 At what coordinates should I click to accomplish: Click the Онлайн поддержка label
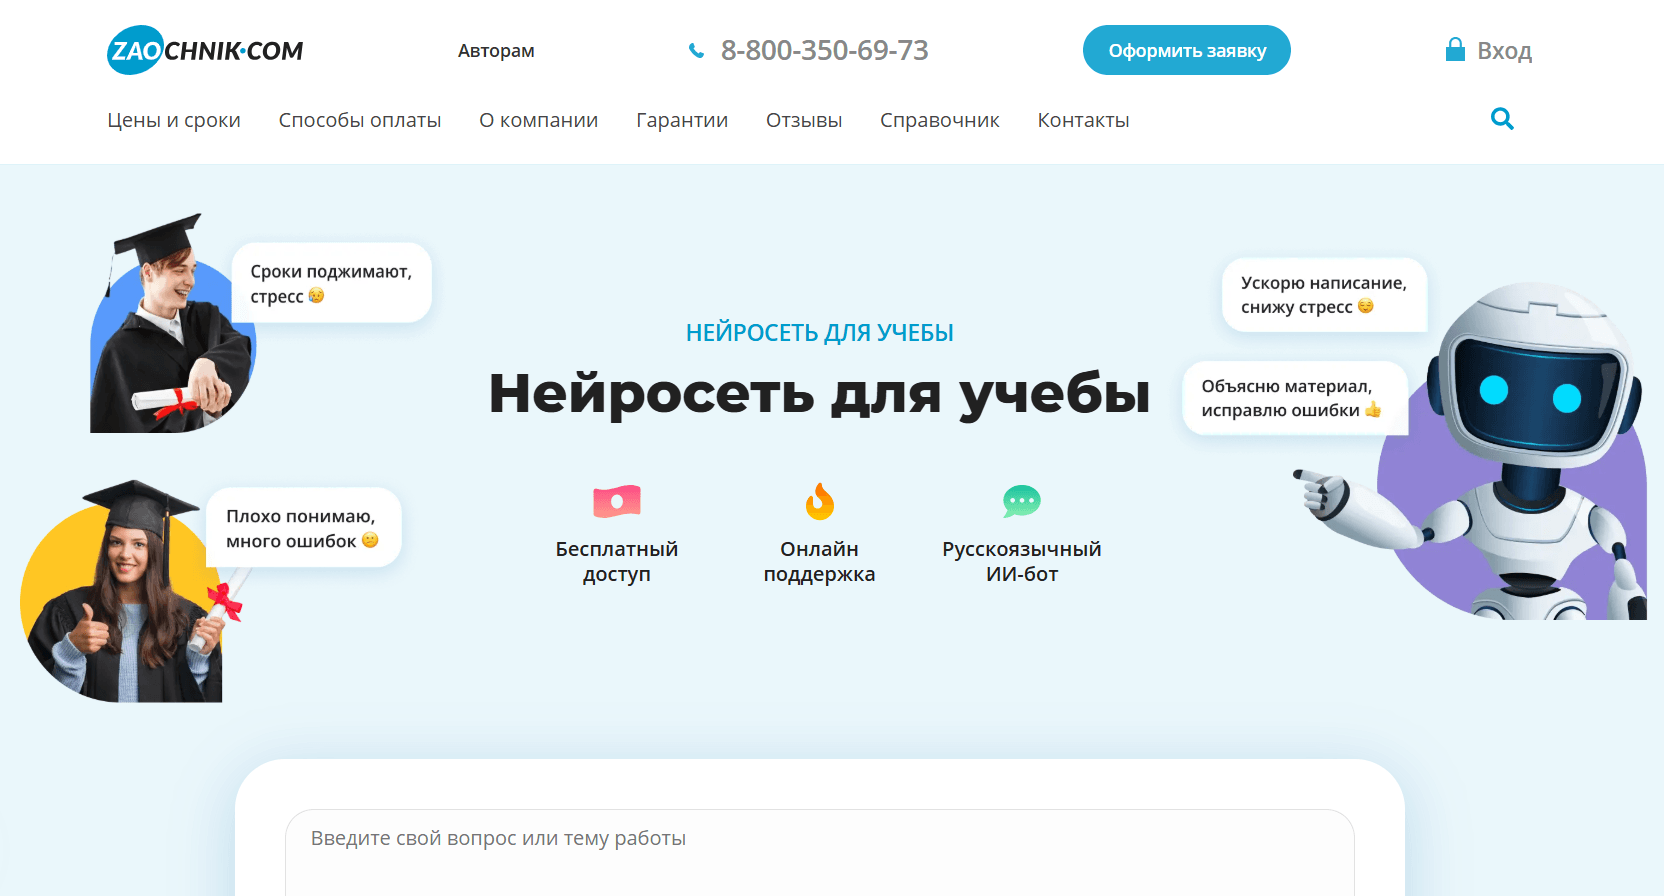(x=820, y=561)
